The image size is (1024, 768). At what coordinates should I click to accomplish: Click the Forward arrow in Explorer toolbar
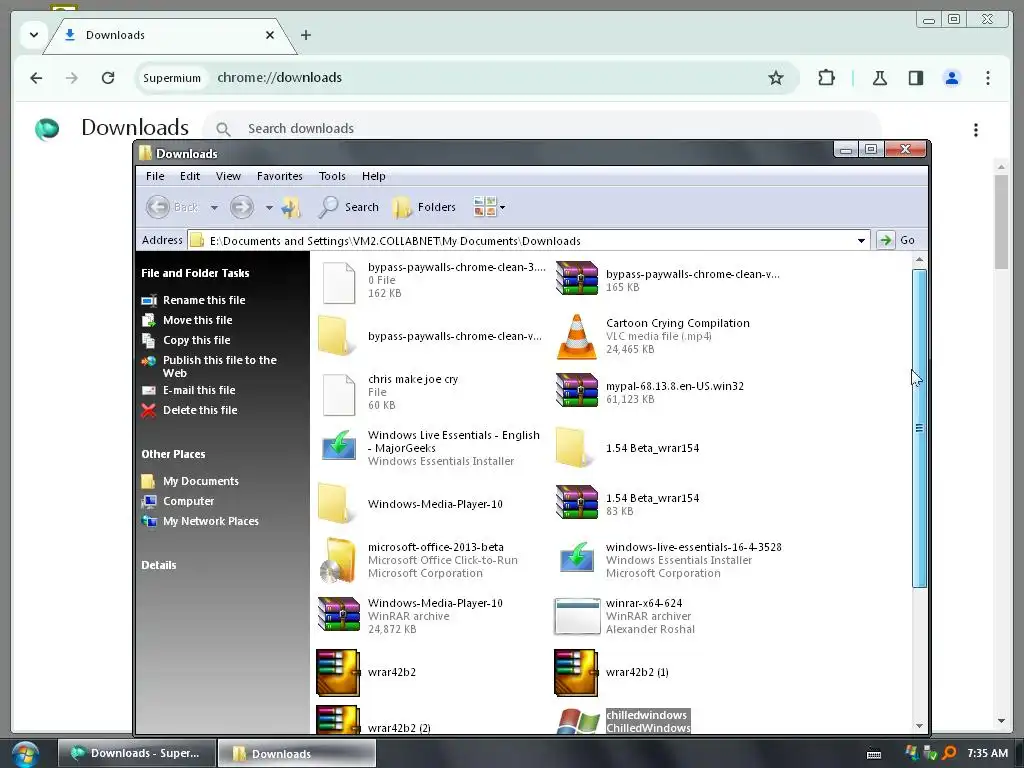242,207
